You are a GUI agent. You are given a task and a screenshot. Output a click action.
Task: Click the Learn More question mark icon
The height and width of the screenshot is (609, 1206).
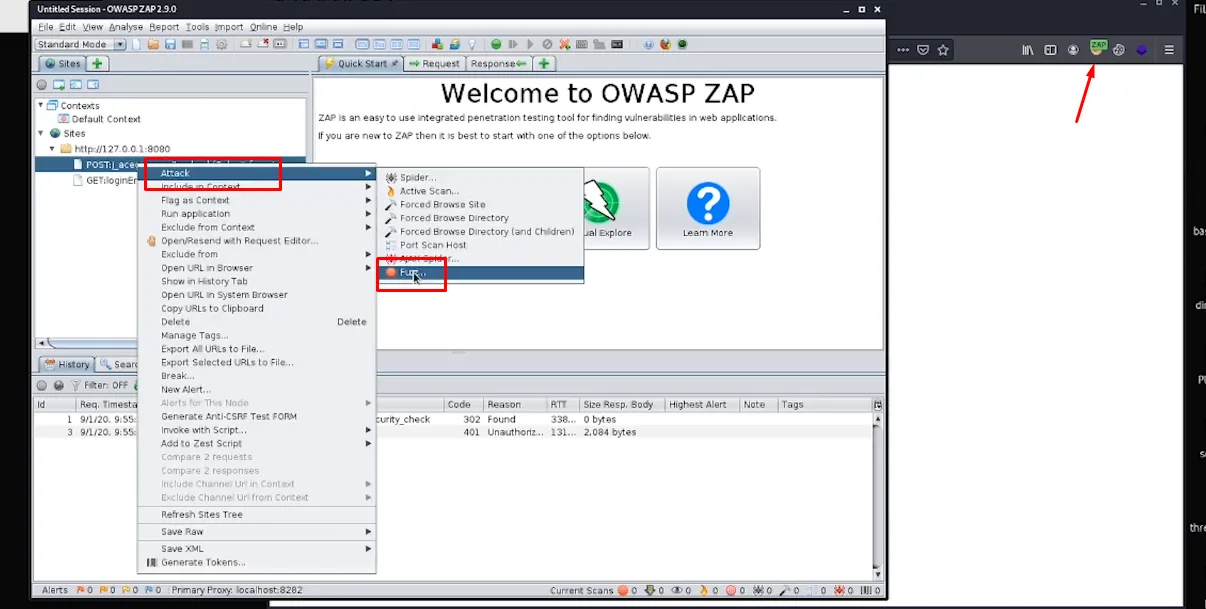[707, 203]
